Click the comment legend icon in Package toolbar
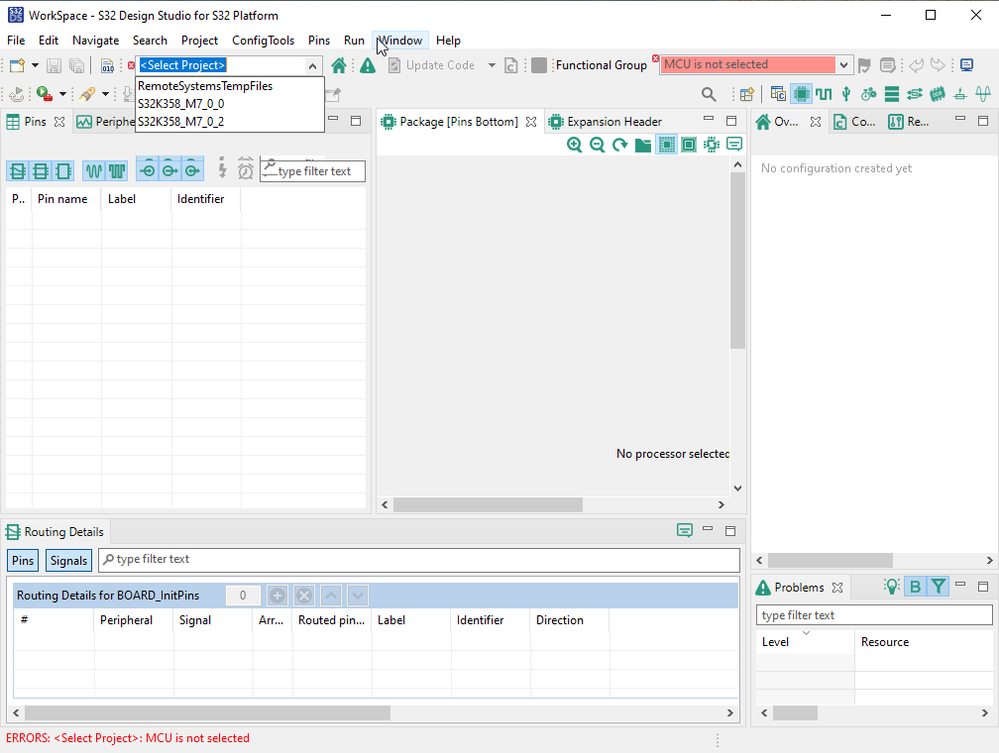Image resolution: width=999 pixels, height=753 pixels. click(x=735, y=144)
